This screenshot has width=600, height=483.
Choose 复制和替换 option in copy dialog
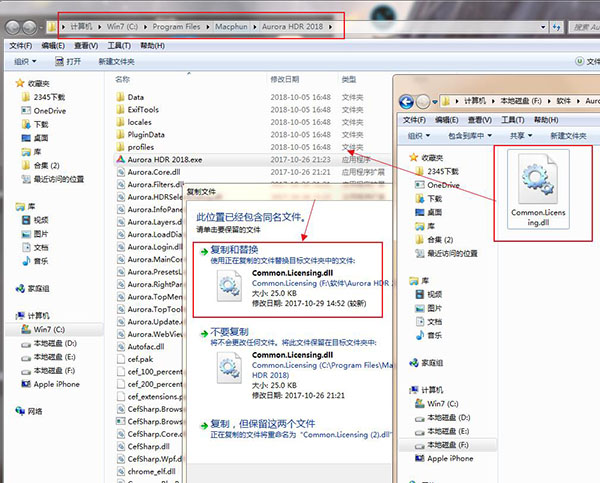coord(288,279)
